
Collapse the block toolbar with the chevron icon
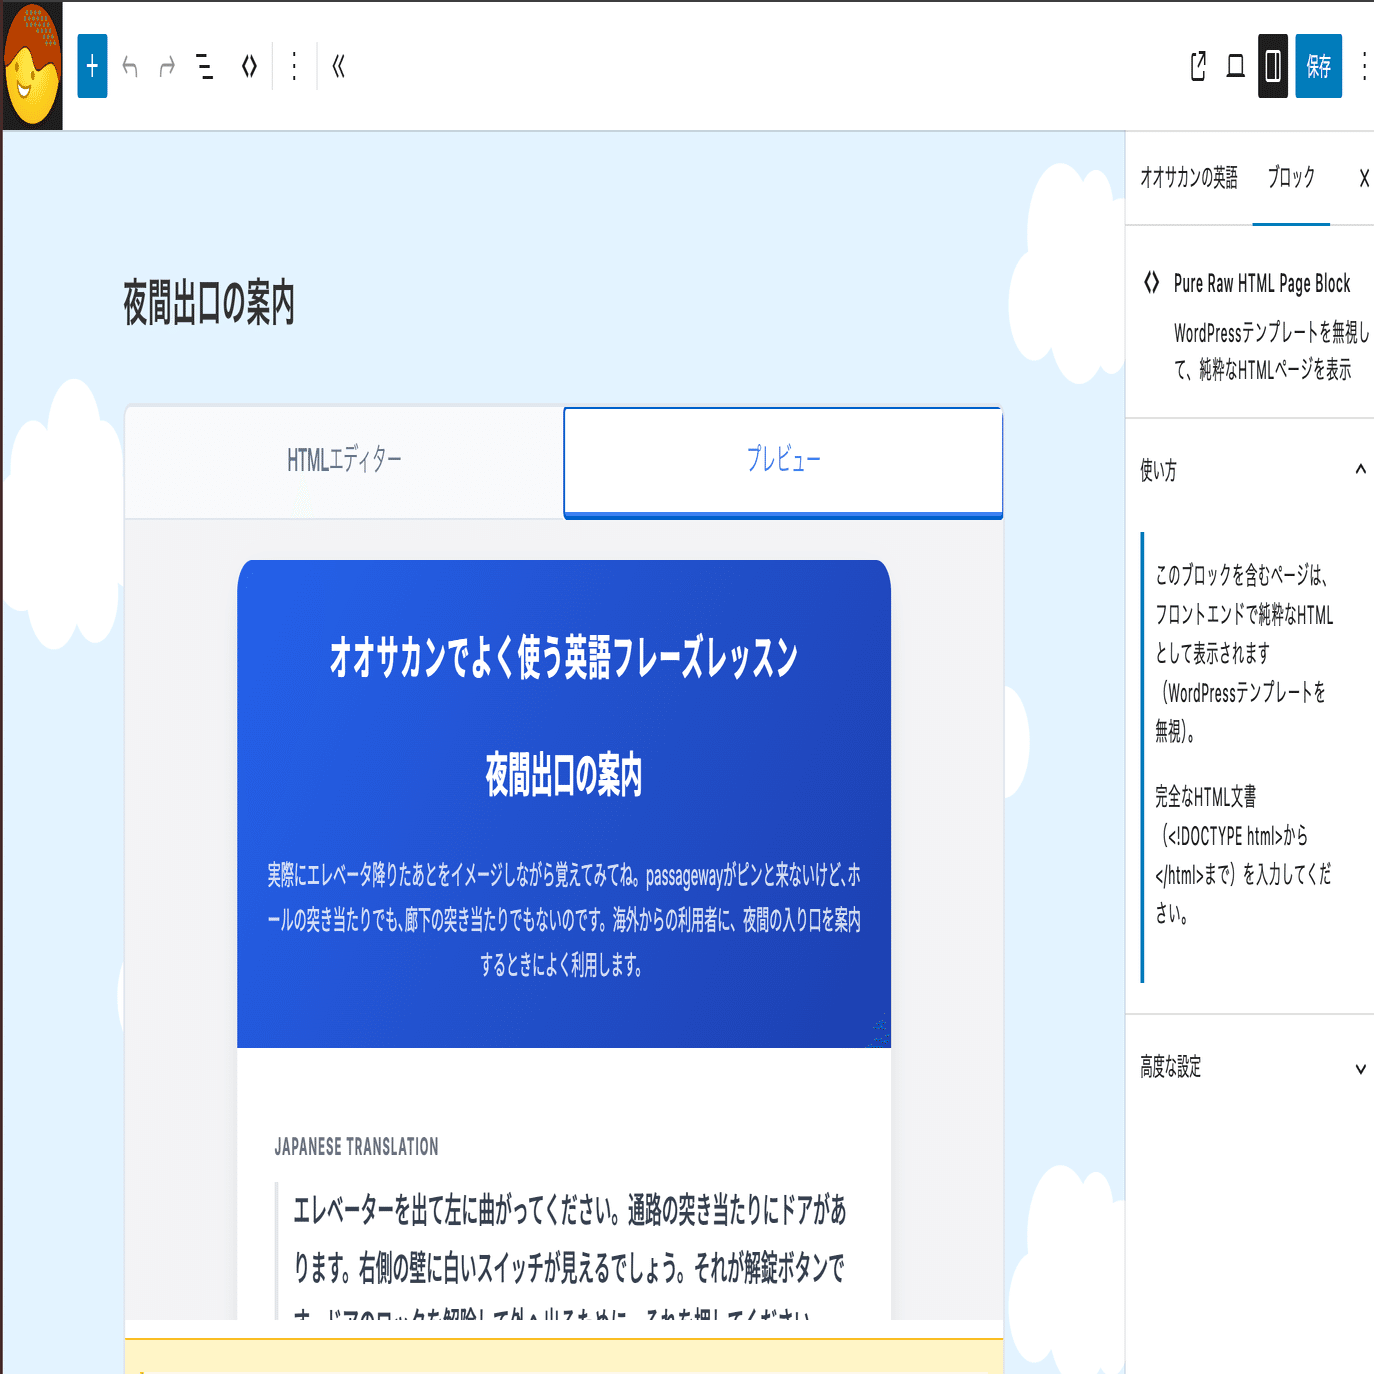tap(340, 66)
